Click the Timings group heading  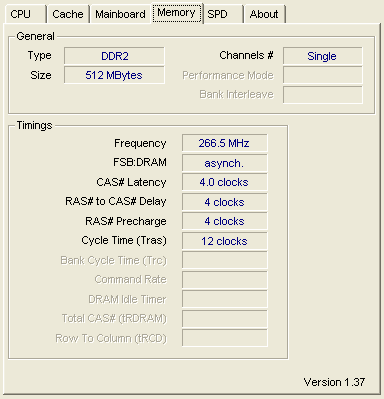pos(34,125)
